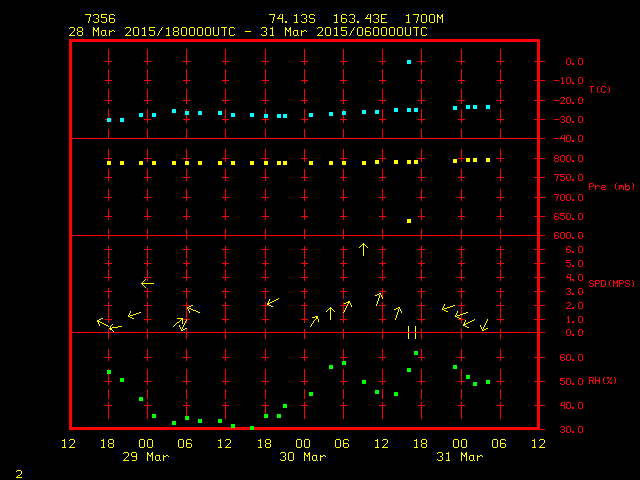Click the 800.0 pressure tick label

coord(568,158)
